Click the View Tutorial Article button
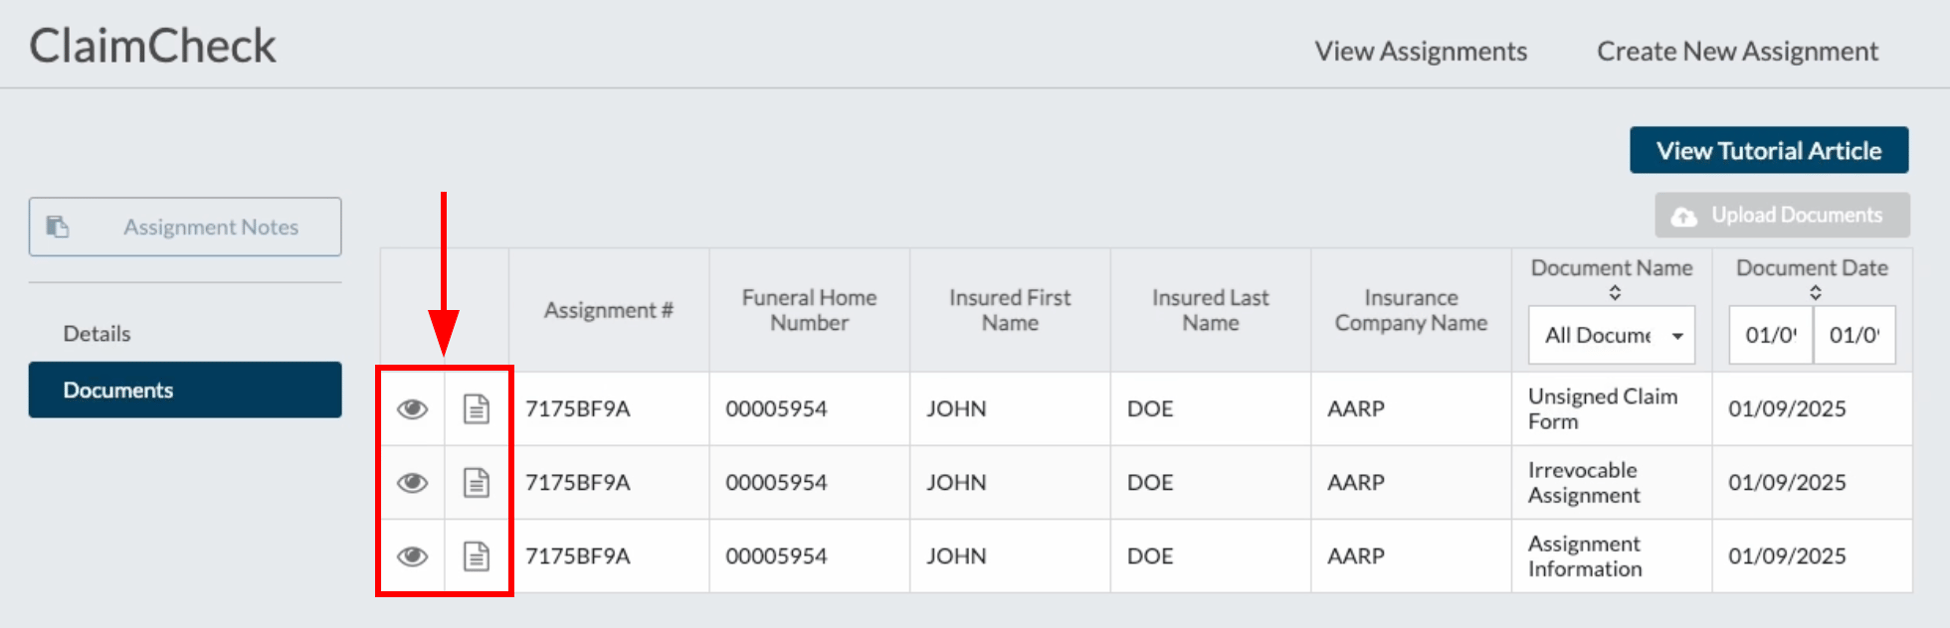This screenshot has height=628, width=1950. point(1768,150)
